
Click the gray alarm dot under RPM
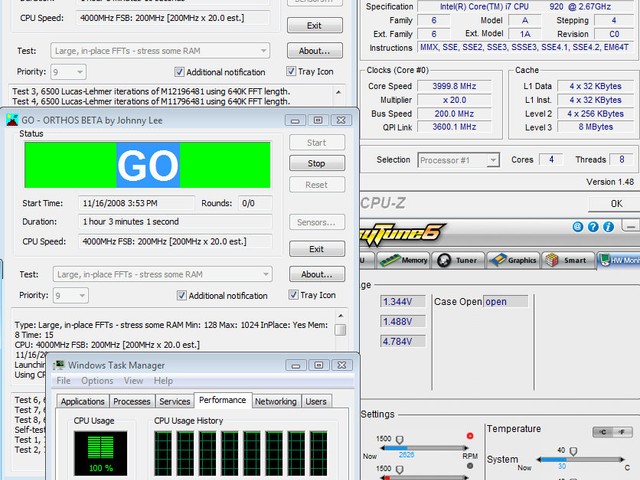point(470,466)
